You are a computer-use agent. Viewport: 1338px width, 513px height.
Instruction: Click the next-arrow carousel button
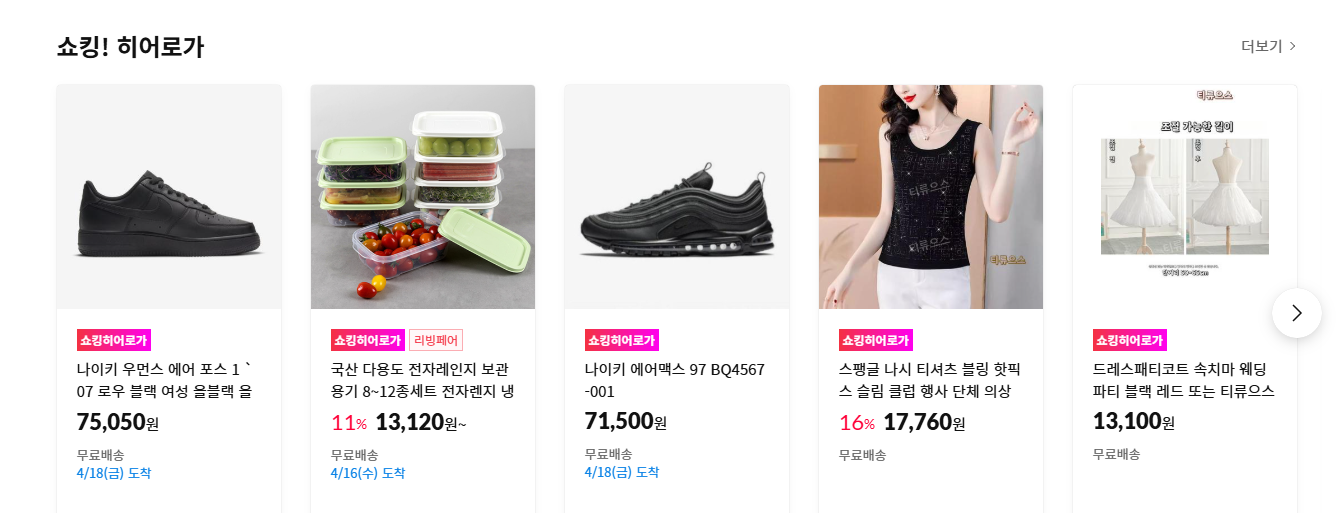[1296, 313]
